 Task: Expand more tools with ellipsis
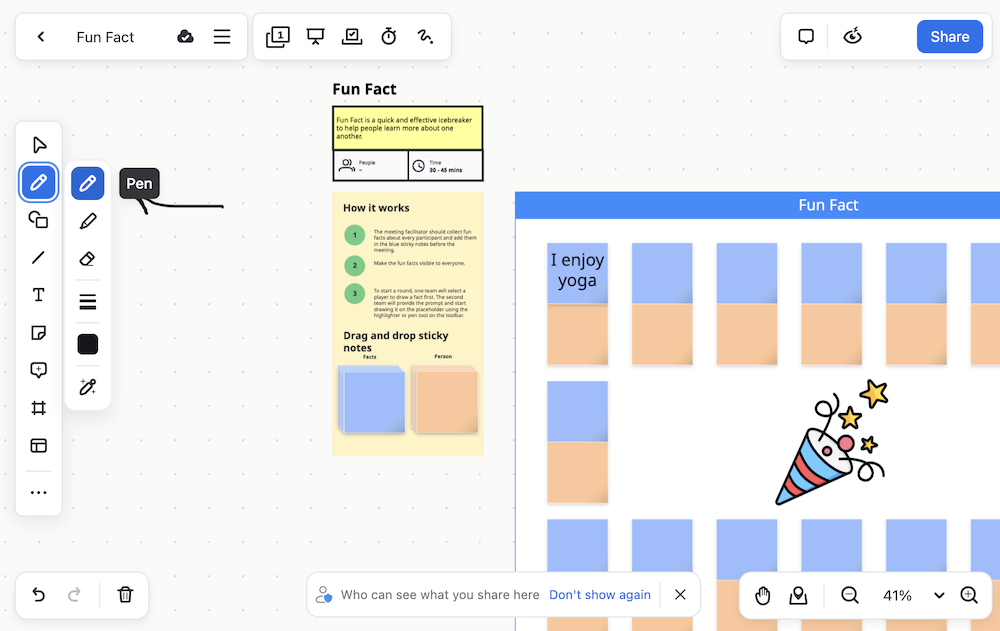coord(39,493)
